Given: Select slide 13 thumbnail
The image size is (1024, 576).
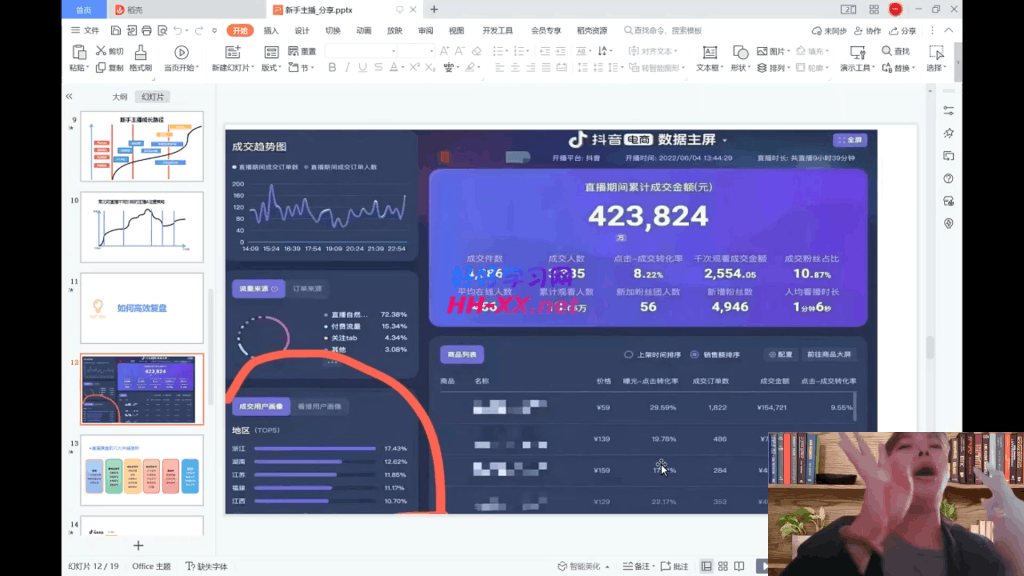Looking at the screenshot, I should click(x=142, y=470).
